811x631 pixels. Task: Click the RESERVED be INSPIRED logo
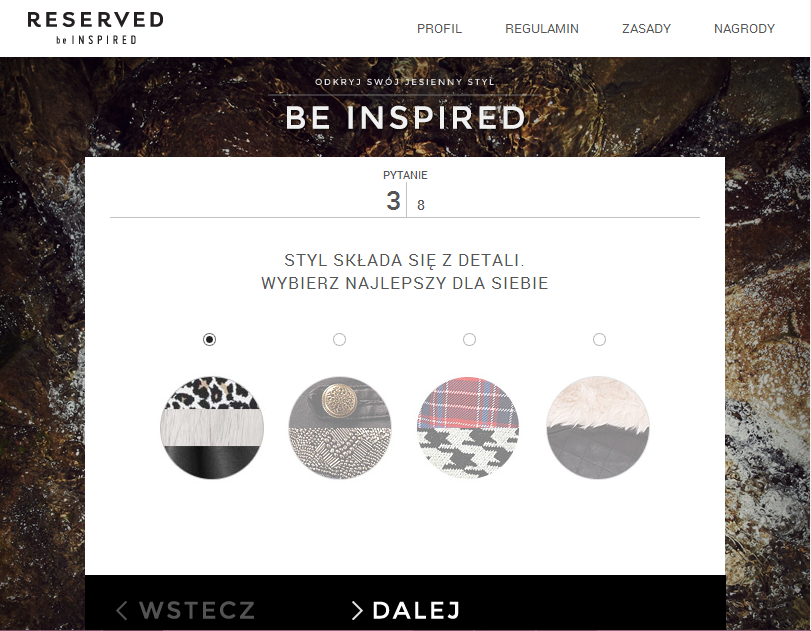click(95, 28)
